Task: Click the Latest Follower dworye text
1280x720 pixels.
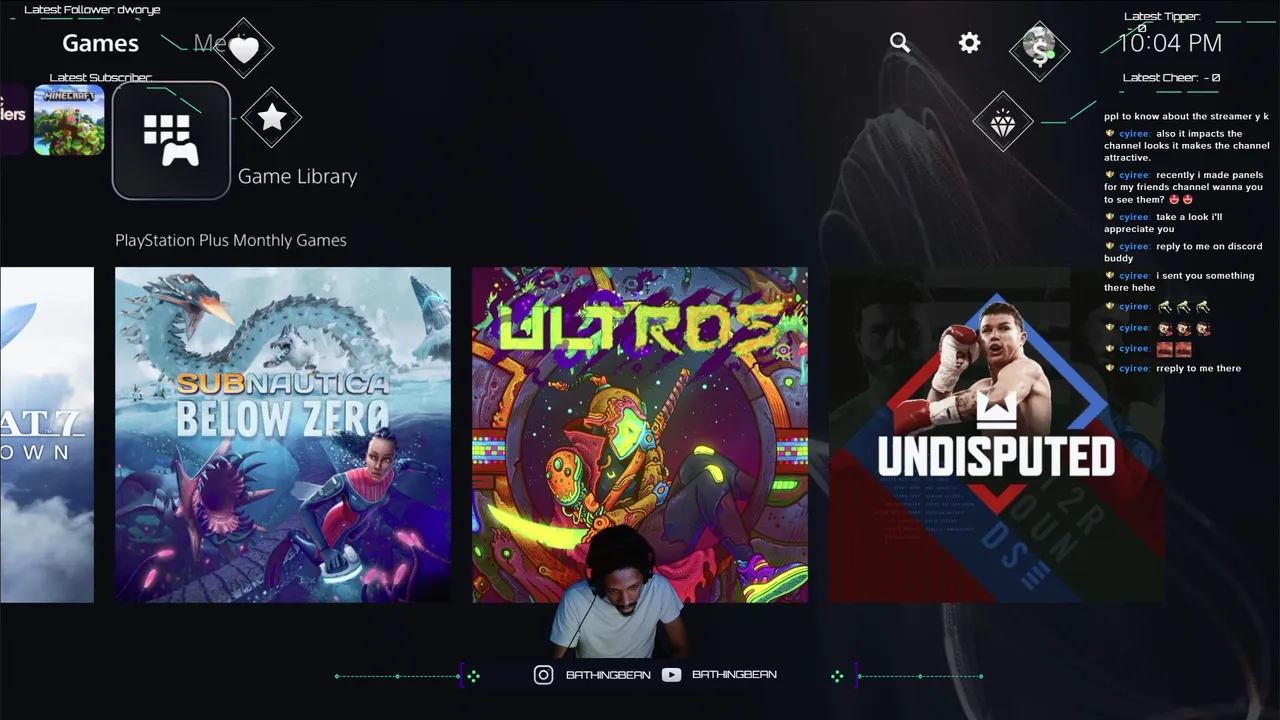Action: pos(92,10)
